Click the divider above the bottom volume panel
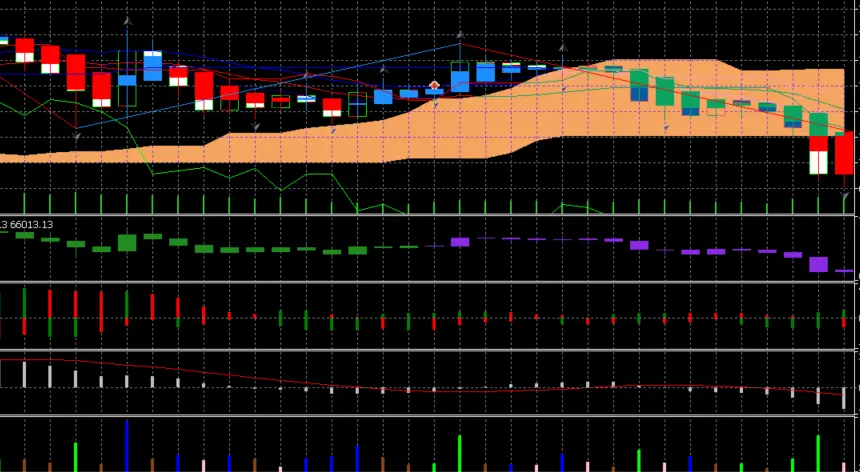 click(x=430, y=415)
